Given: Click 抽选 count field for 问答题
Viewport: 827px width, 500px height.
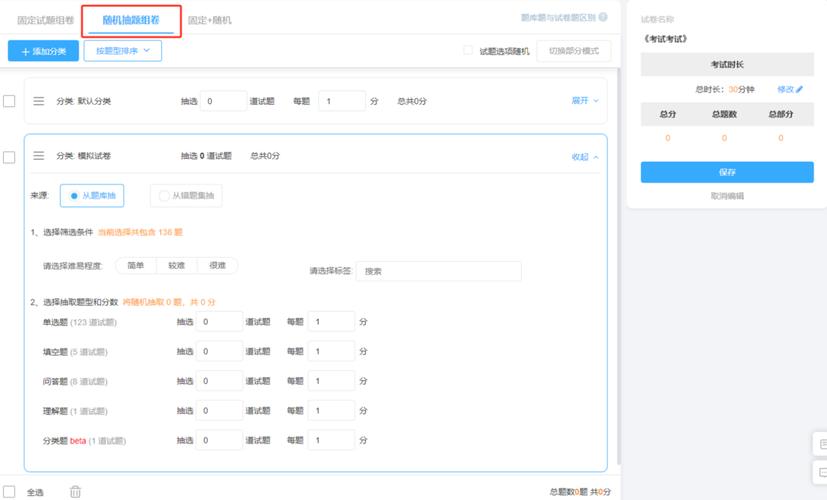Looking at the screenshot, I should click(x=219, y=381).
